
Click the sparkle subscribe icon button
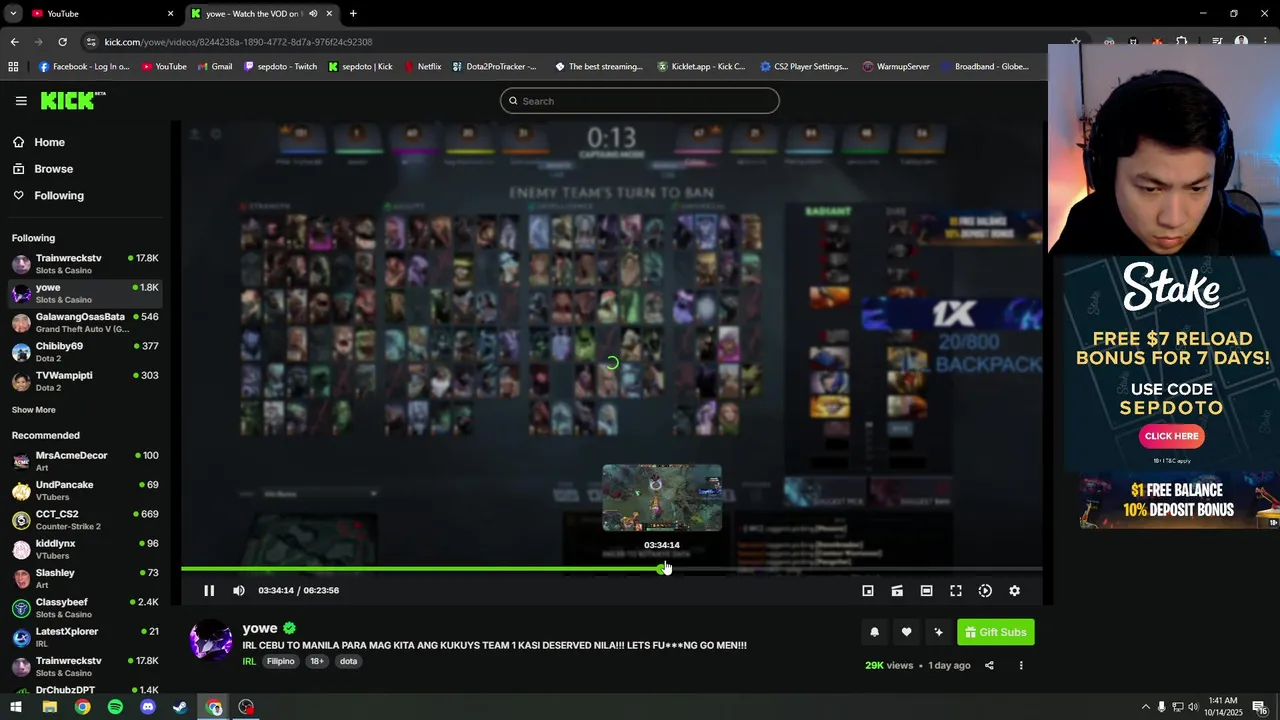[938, 632]
